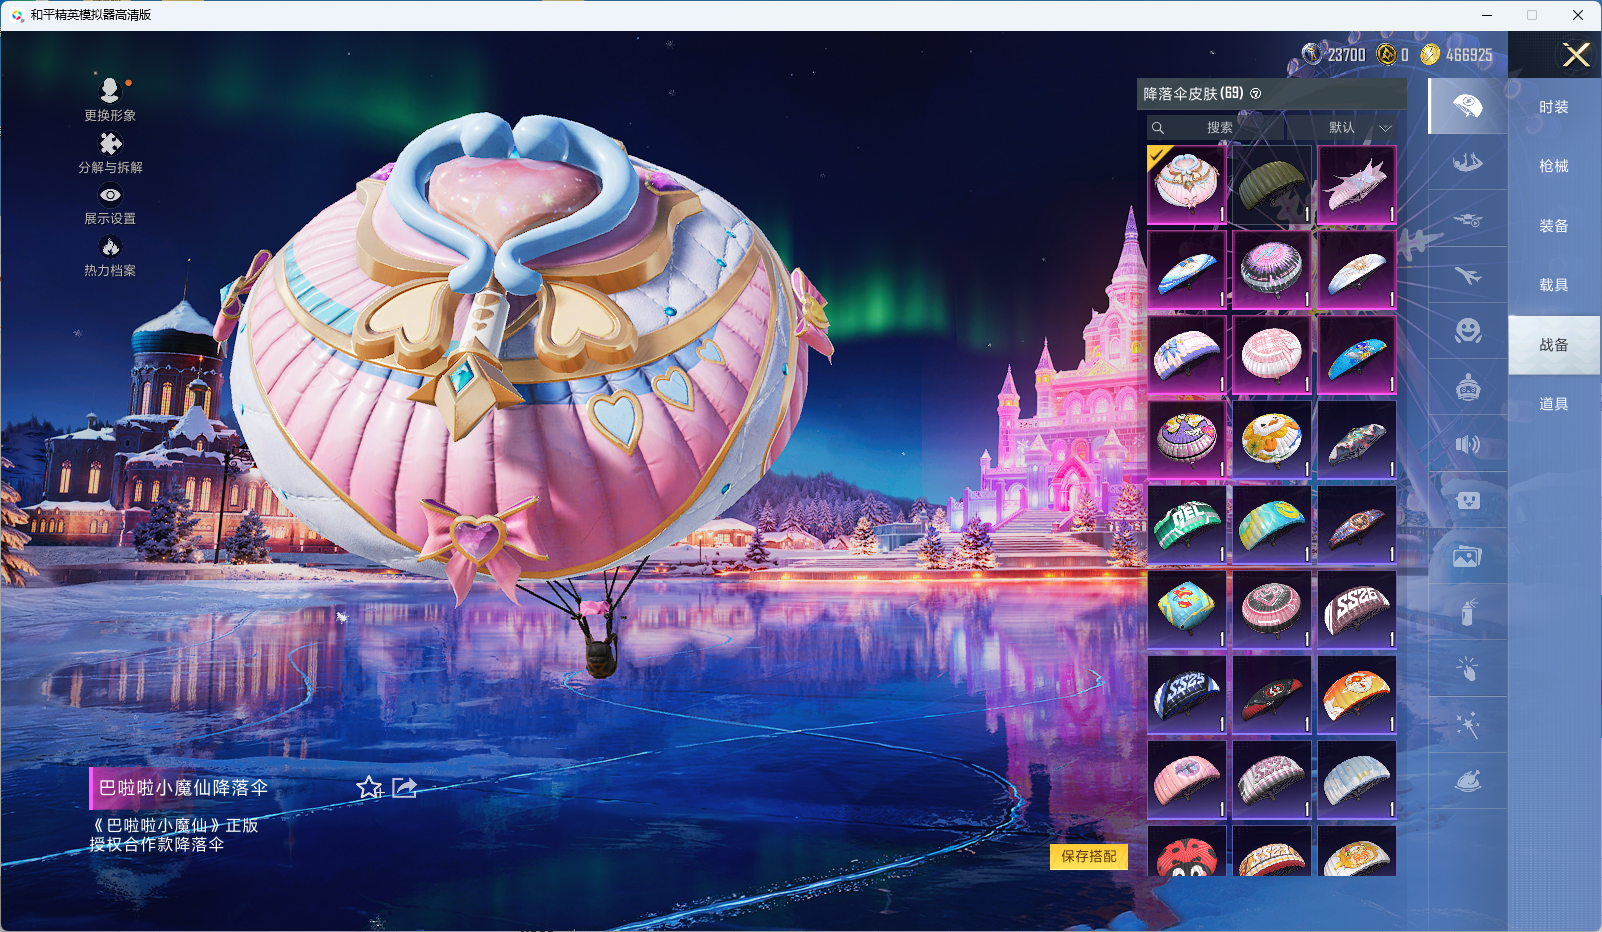Open 展示设置 display settings eye icon
Viewport: 1602px width, 932px height.
(110, 196)
